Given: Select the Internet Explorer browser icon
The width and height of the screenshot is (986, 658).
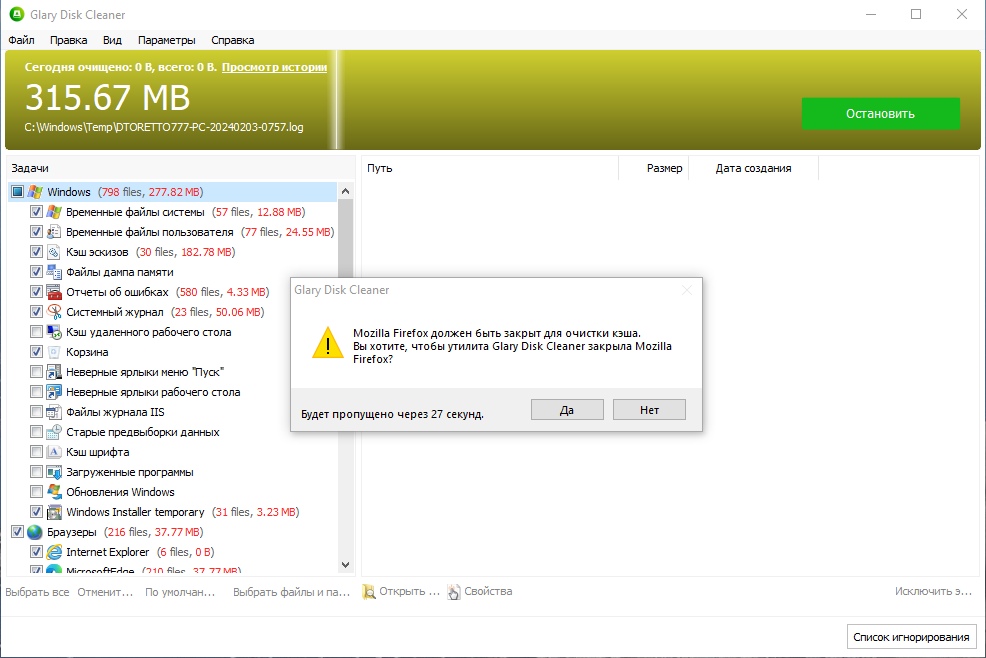Looking at the screenshot, I should click(x=53, y=552).
